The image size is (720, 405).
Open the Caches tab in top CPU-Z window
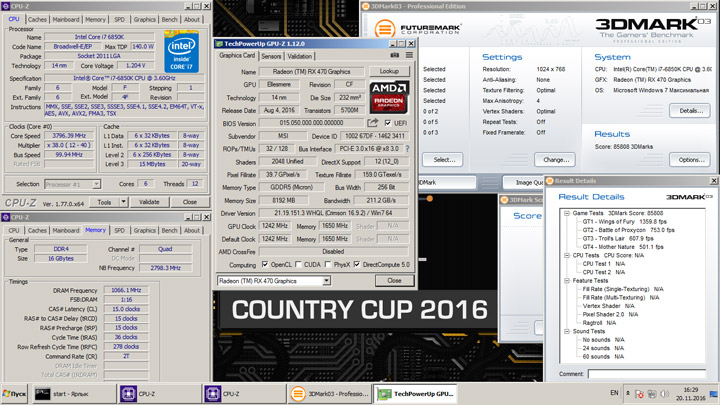pos(37,19)
